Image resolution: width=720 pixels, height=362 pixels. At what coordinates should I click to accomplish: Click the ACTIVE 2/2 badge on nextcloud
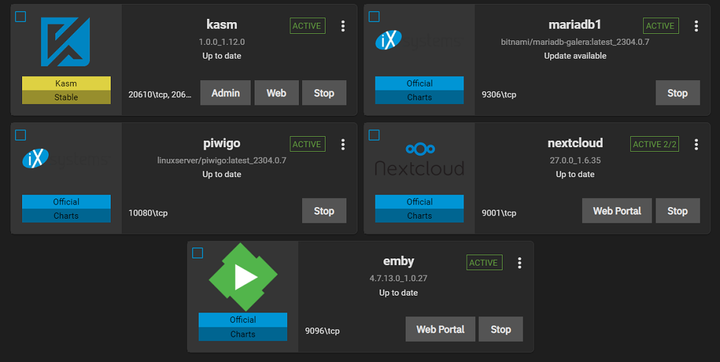654,144
